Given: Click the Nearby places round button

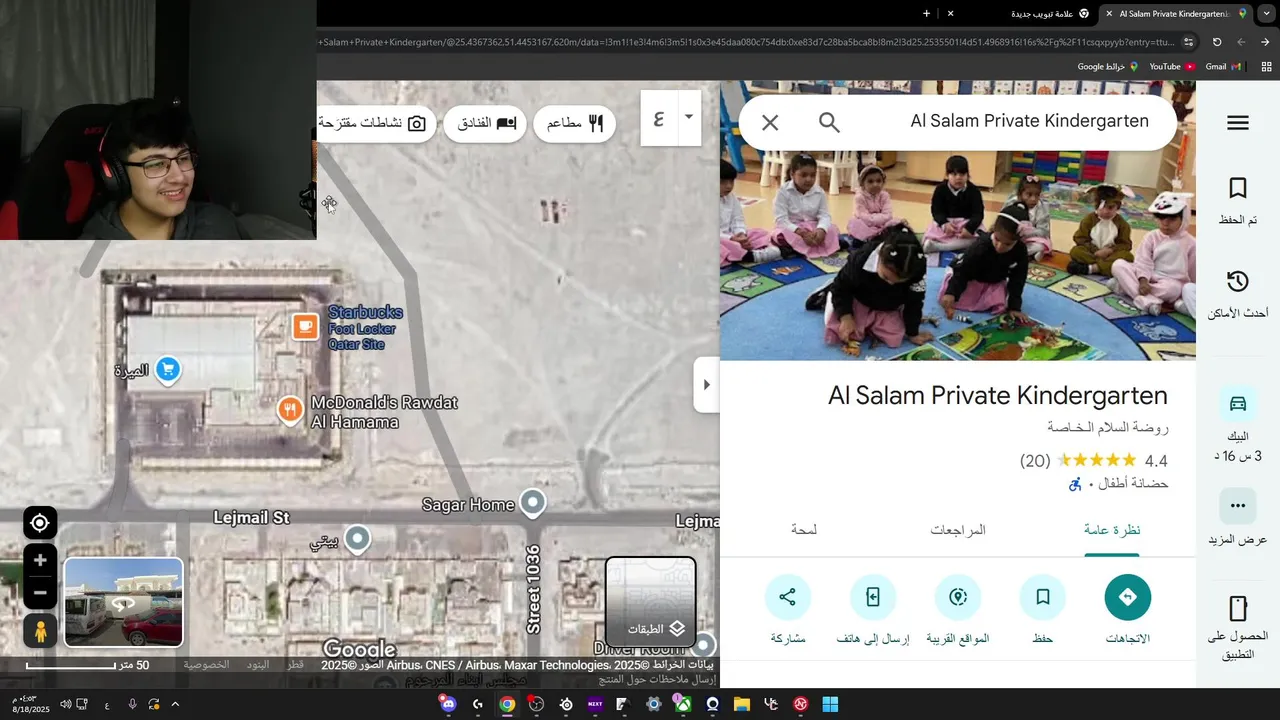Looking at the screenshot, I should coord(958,597).
